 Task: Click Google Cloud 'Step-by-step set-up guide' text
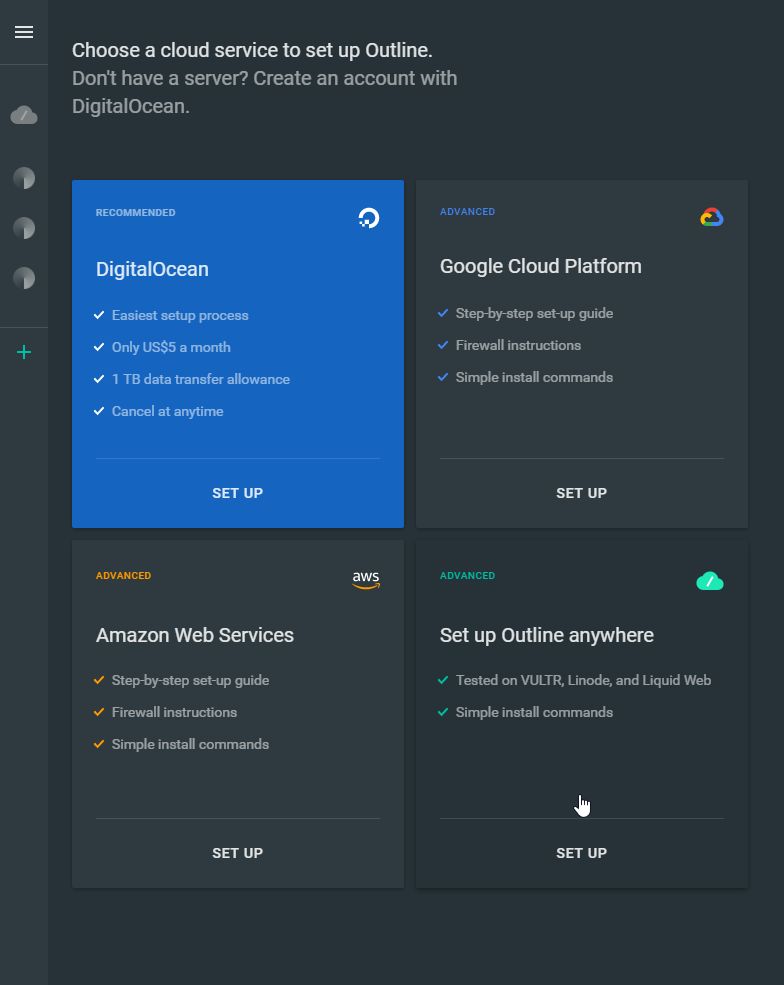tap(534, 313)
